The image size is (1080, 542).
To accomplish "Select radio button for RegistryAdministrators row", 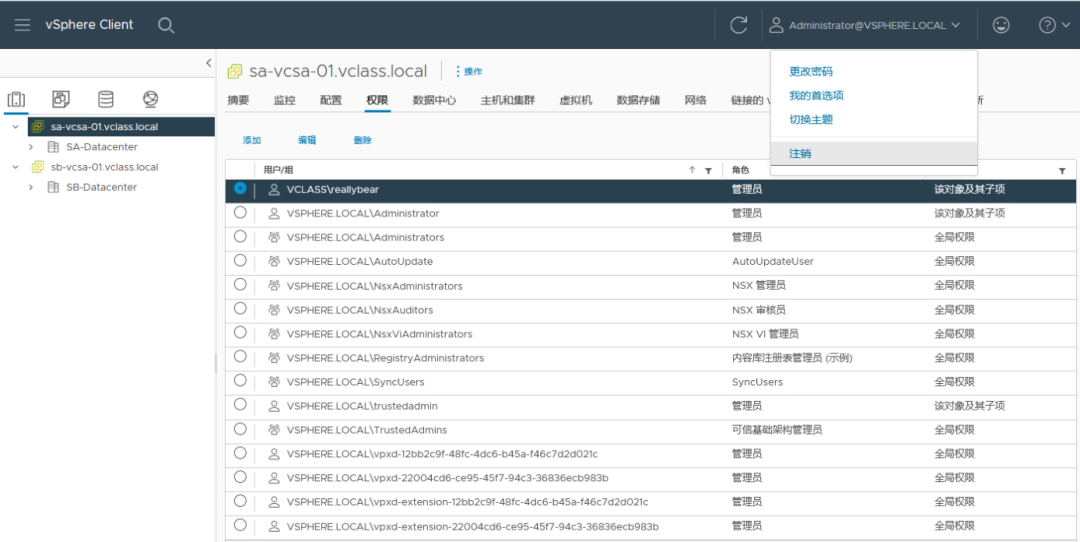I will pyautogui.click(x=240, y=356).
